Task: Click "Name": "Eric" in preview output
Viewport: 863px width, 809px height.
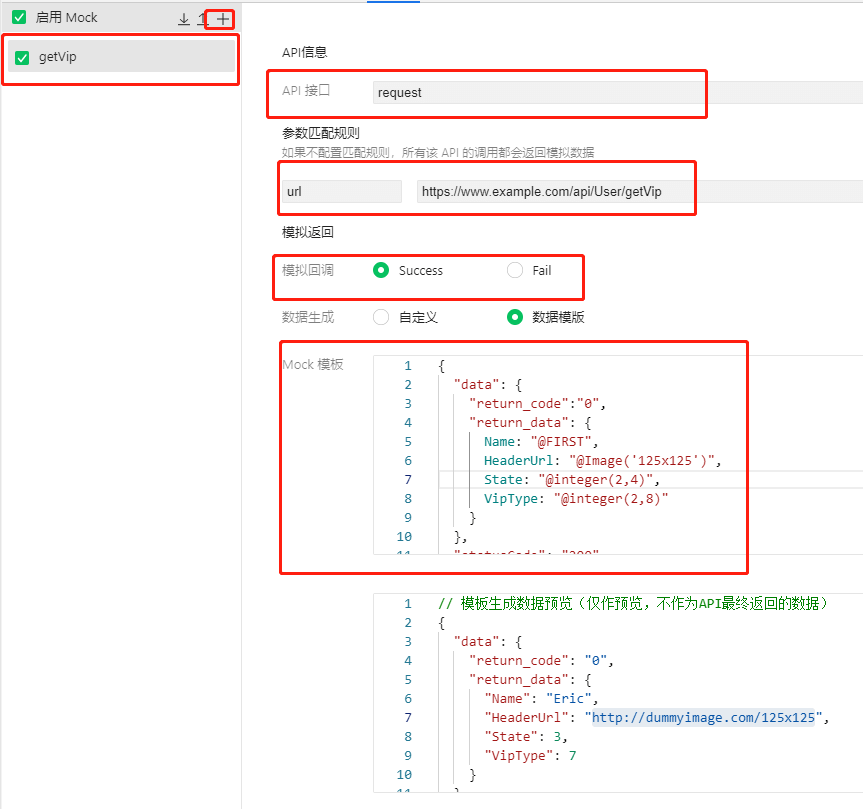Action: tap(540, 699)
